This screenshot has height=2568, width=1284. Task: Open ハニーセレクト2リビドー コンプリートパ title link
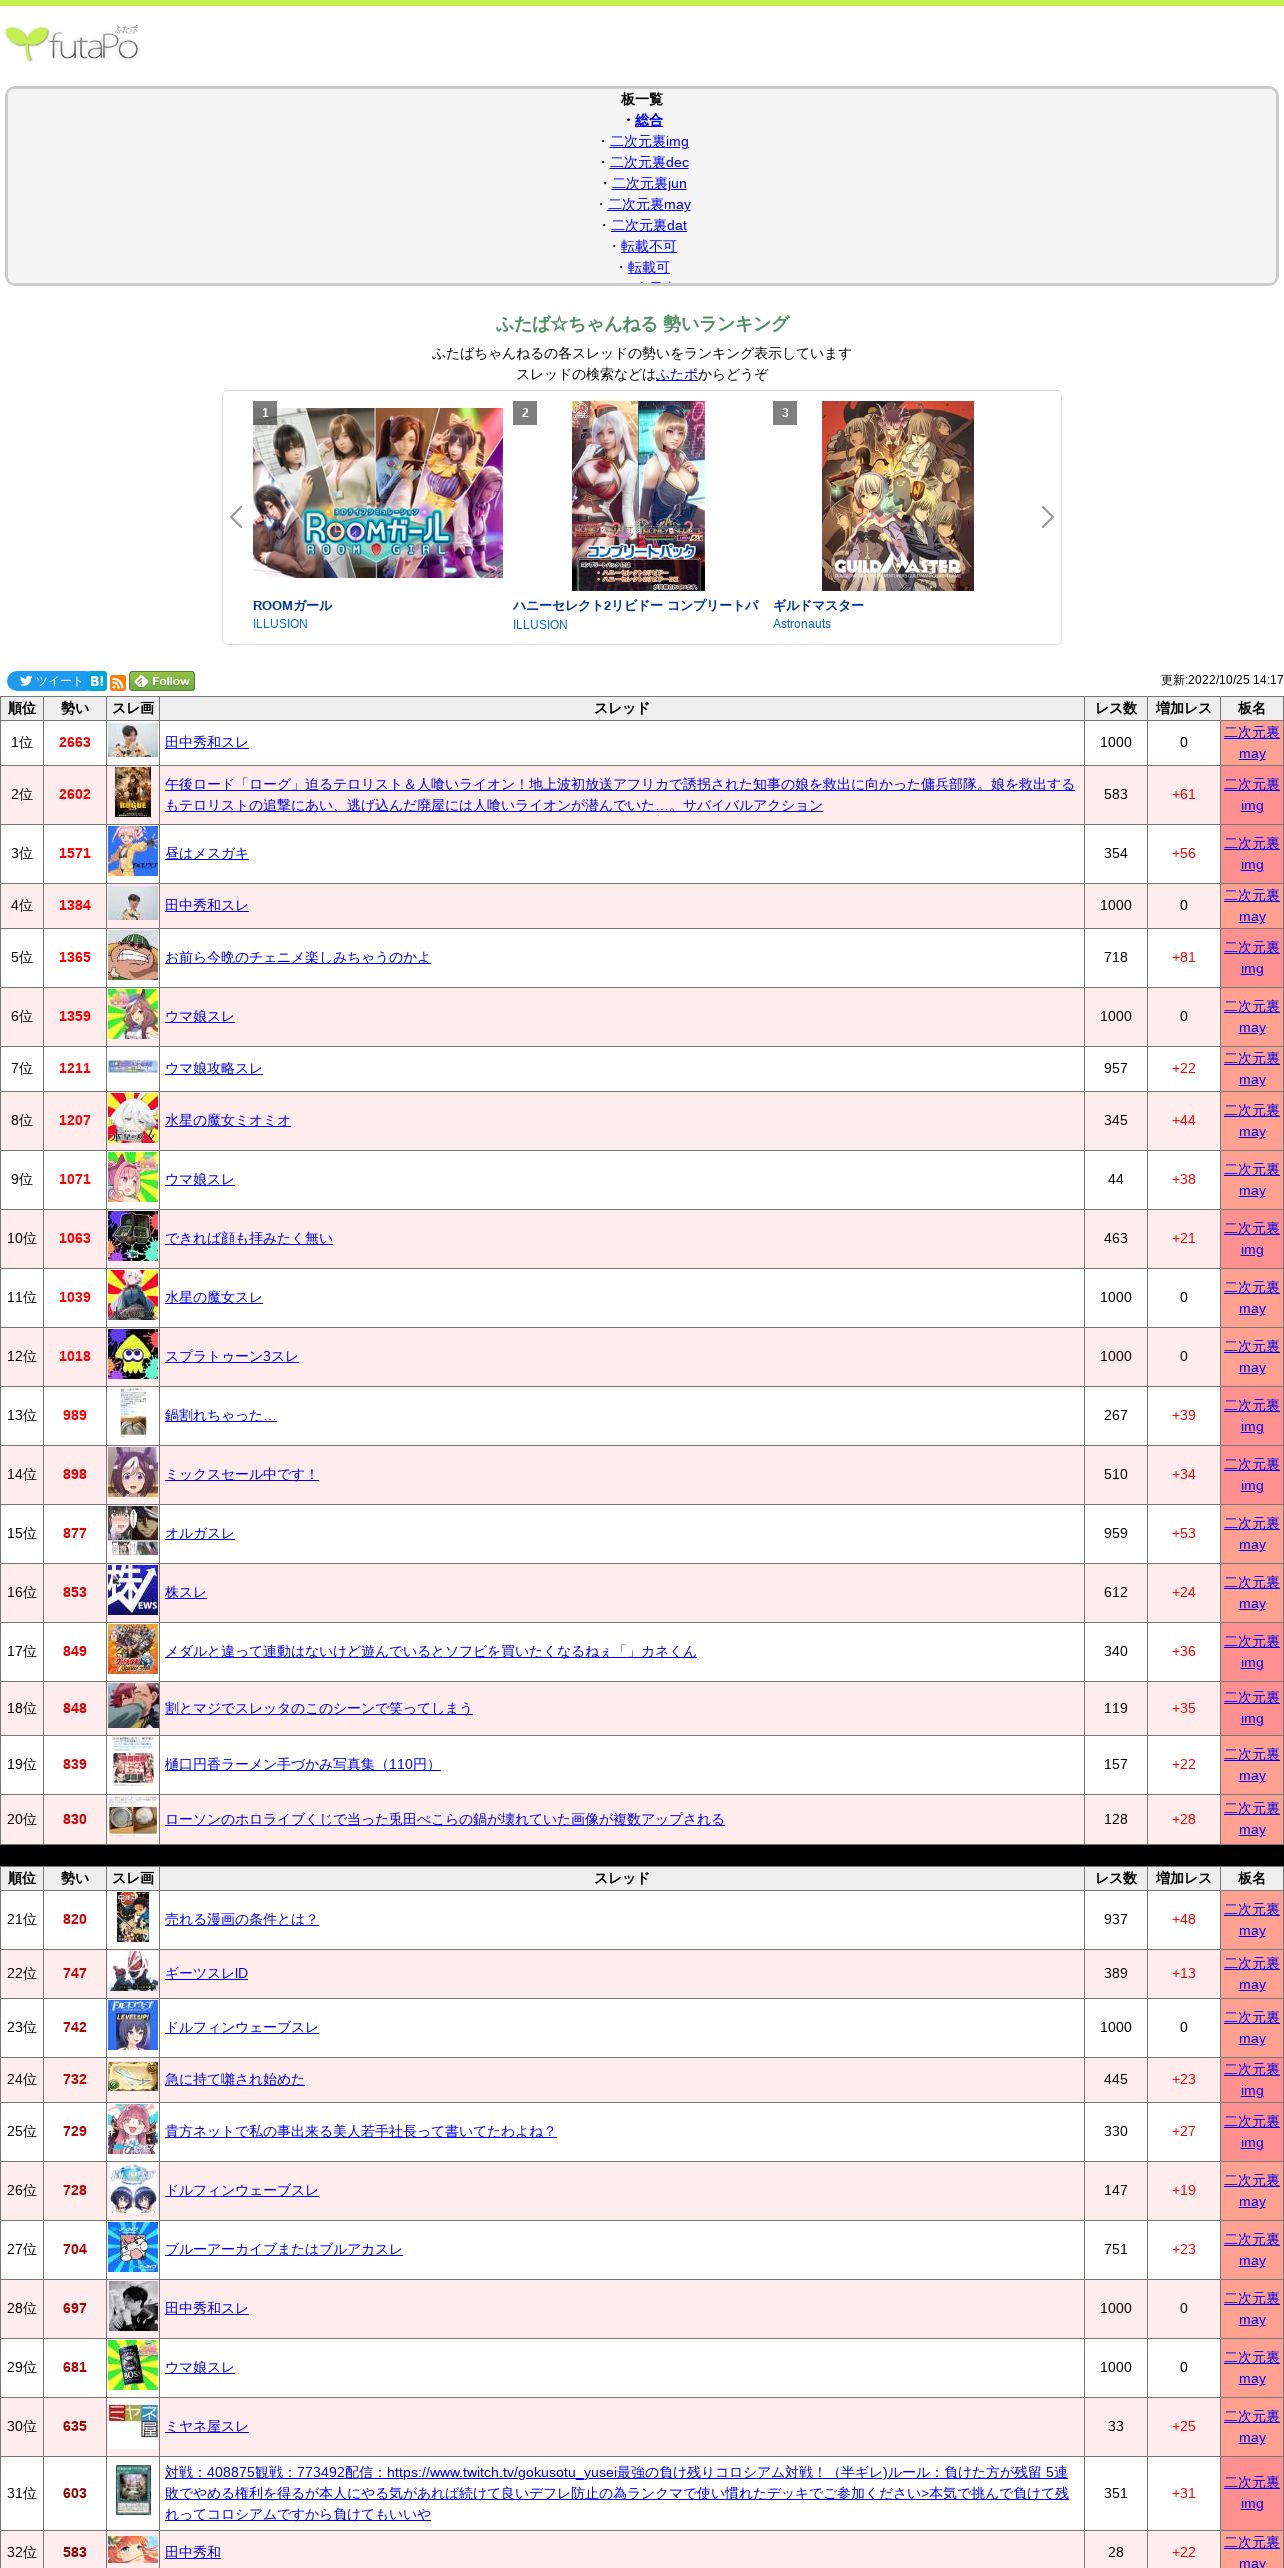tap(636, 605)
